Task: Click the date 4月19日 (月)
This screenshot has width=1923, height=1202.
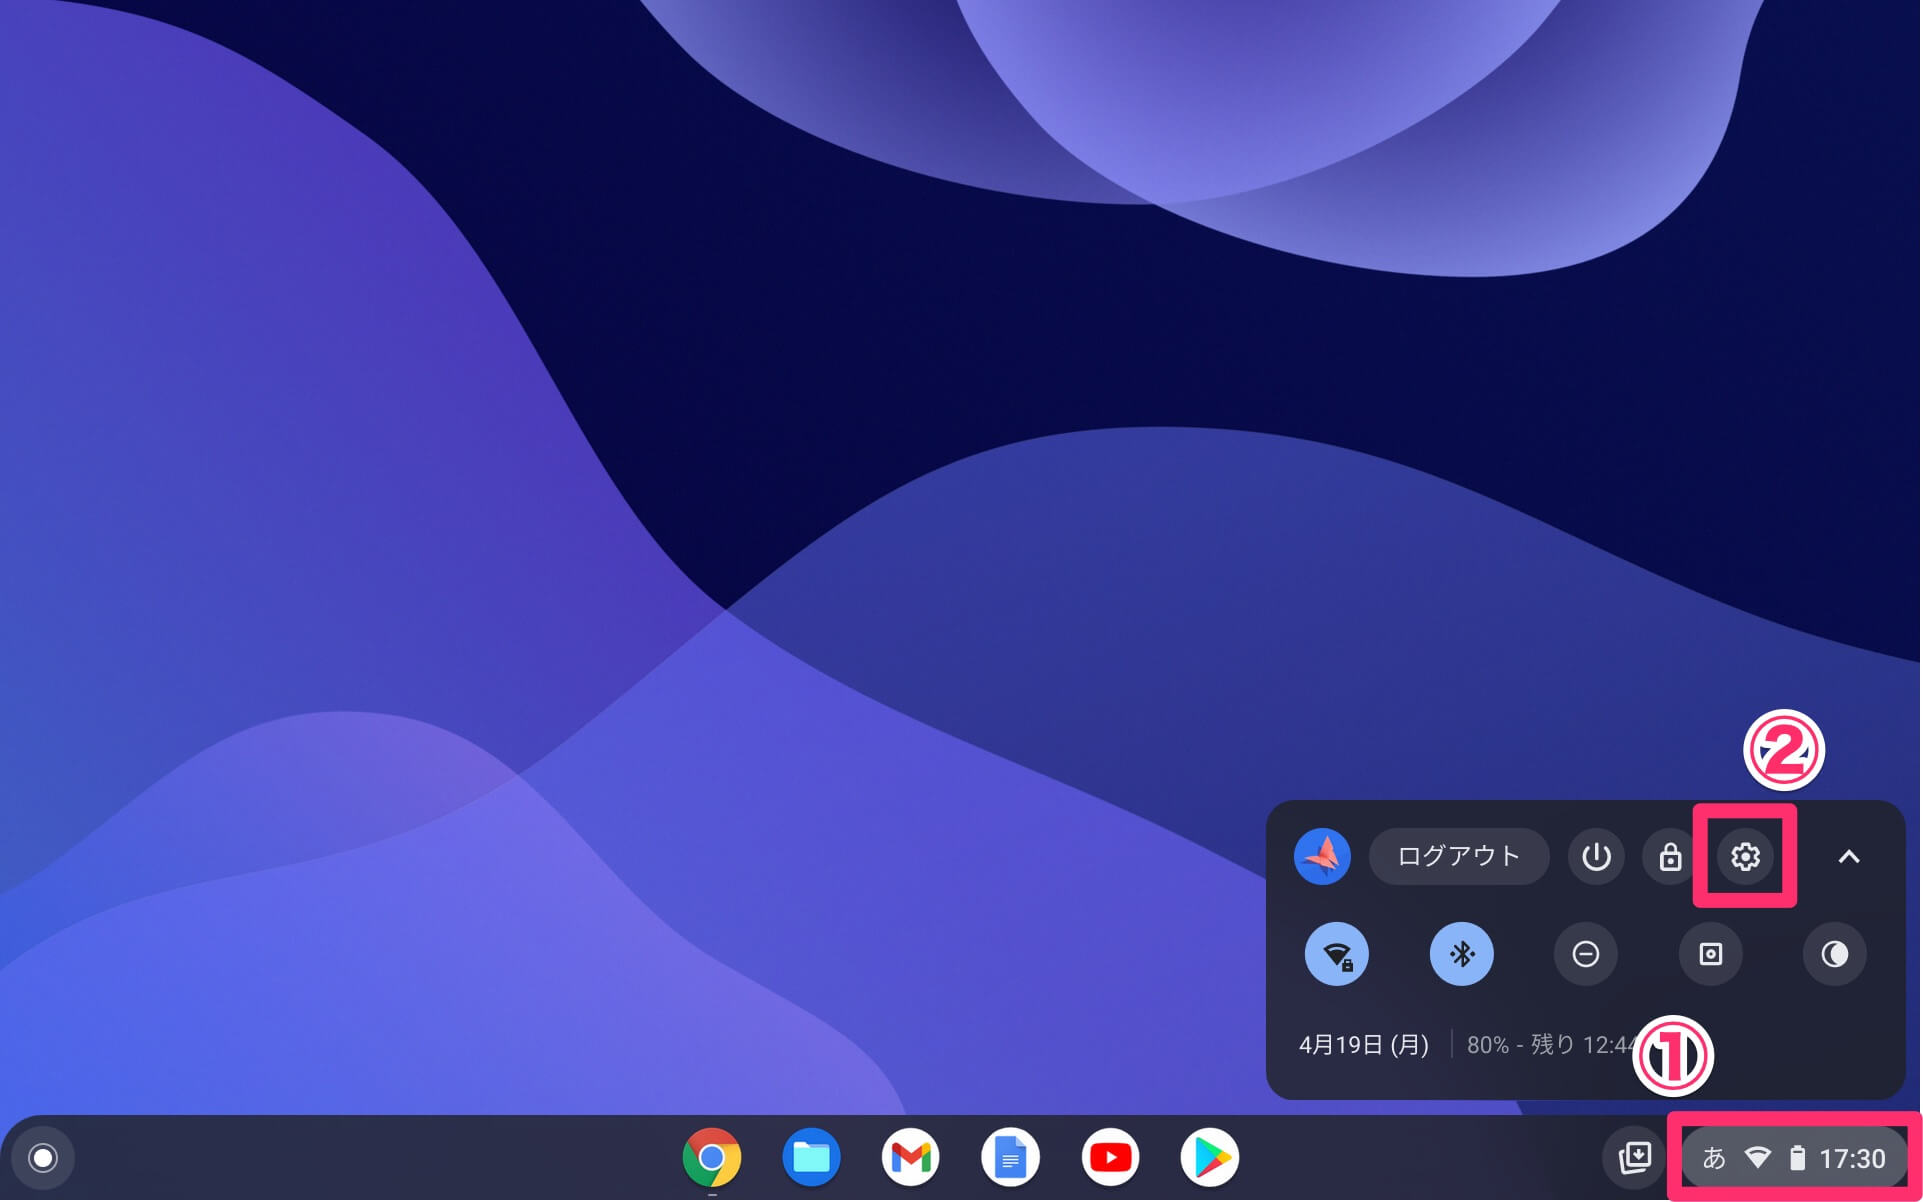Action: click(1364, 1045)
